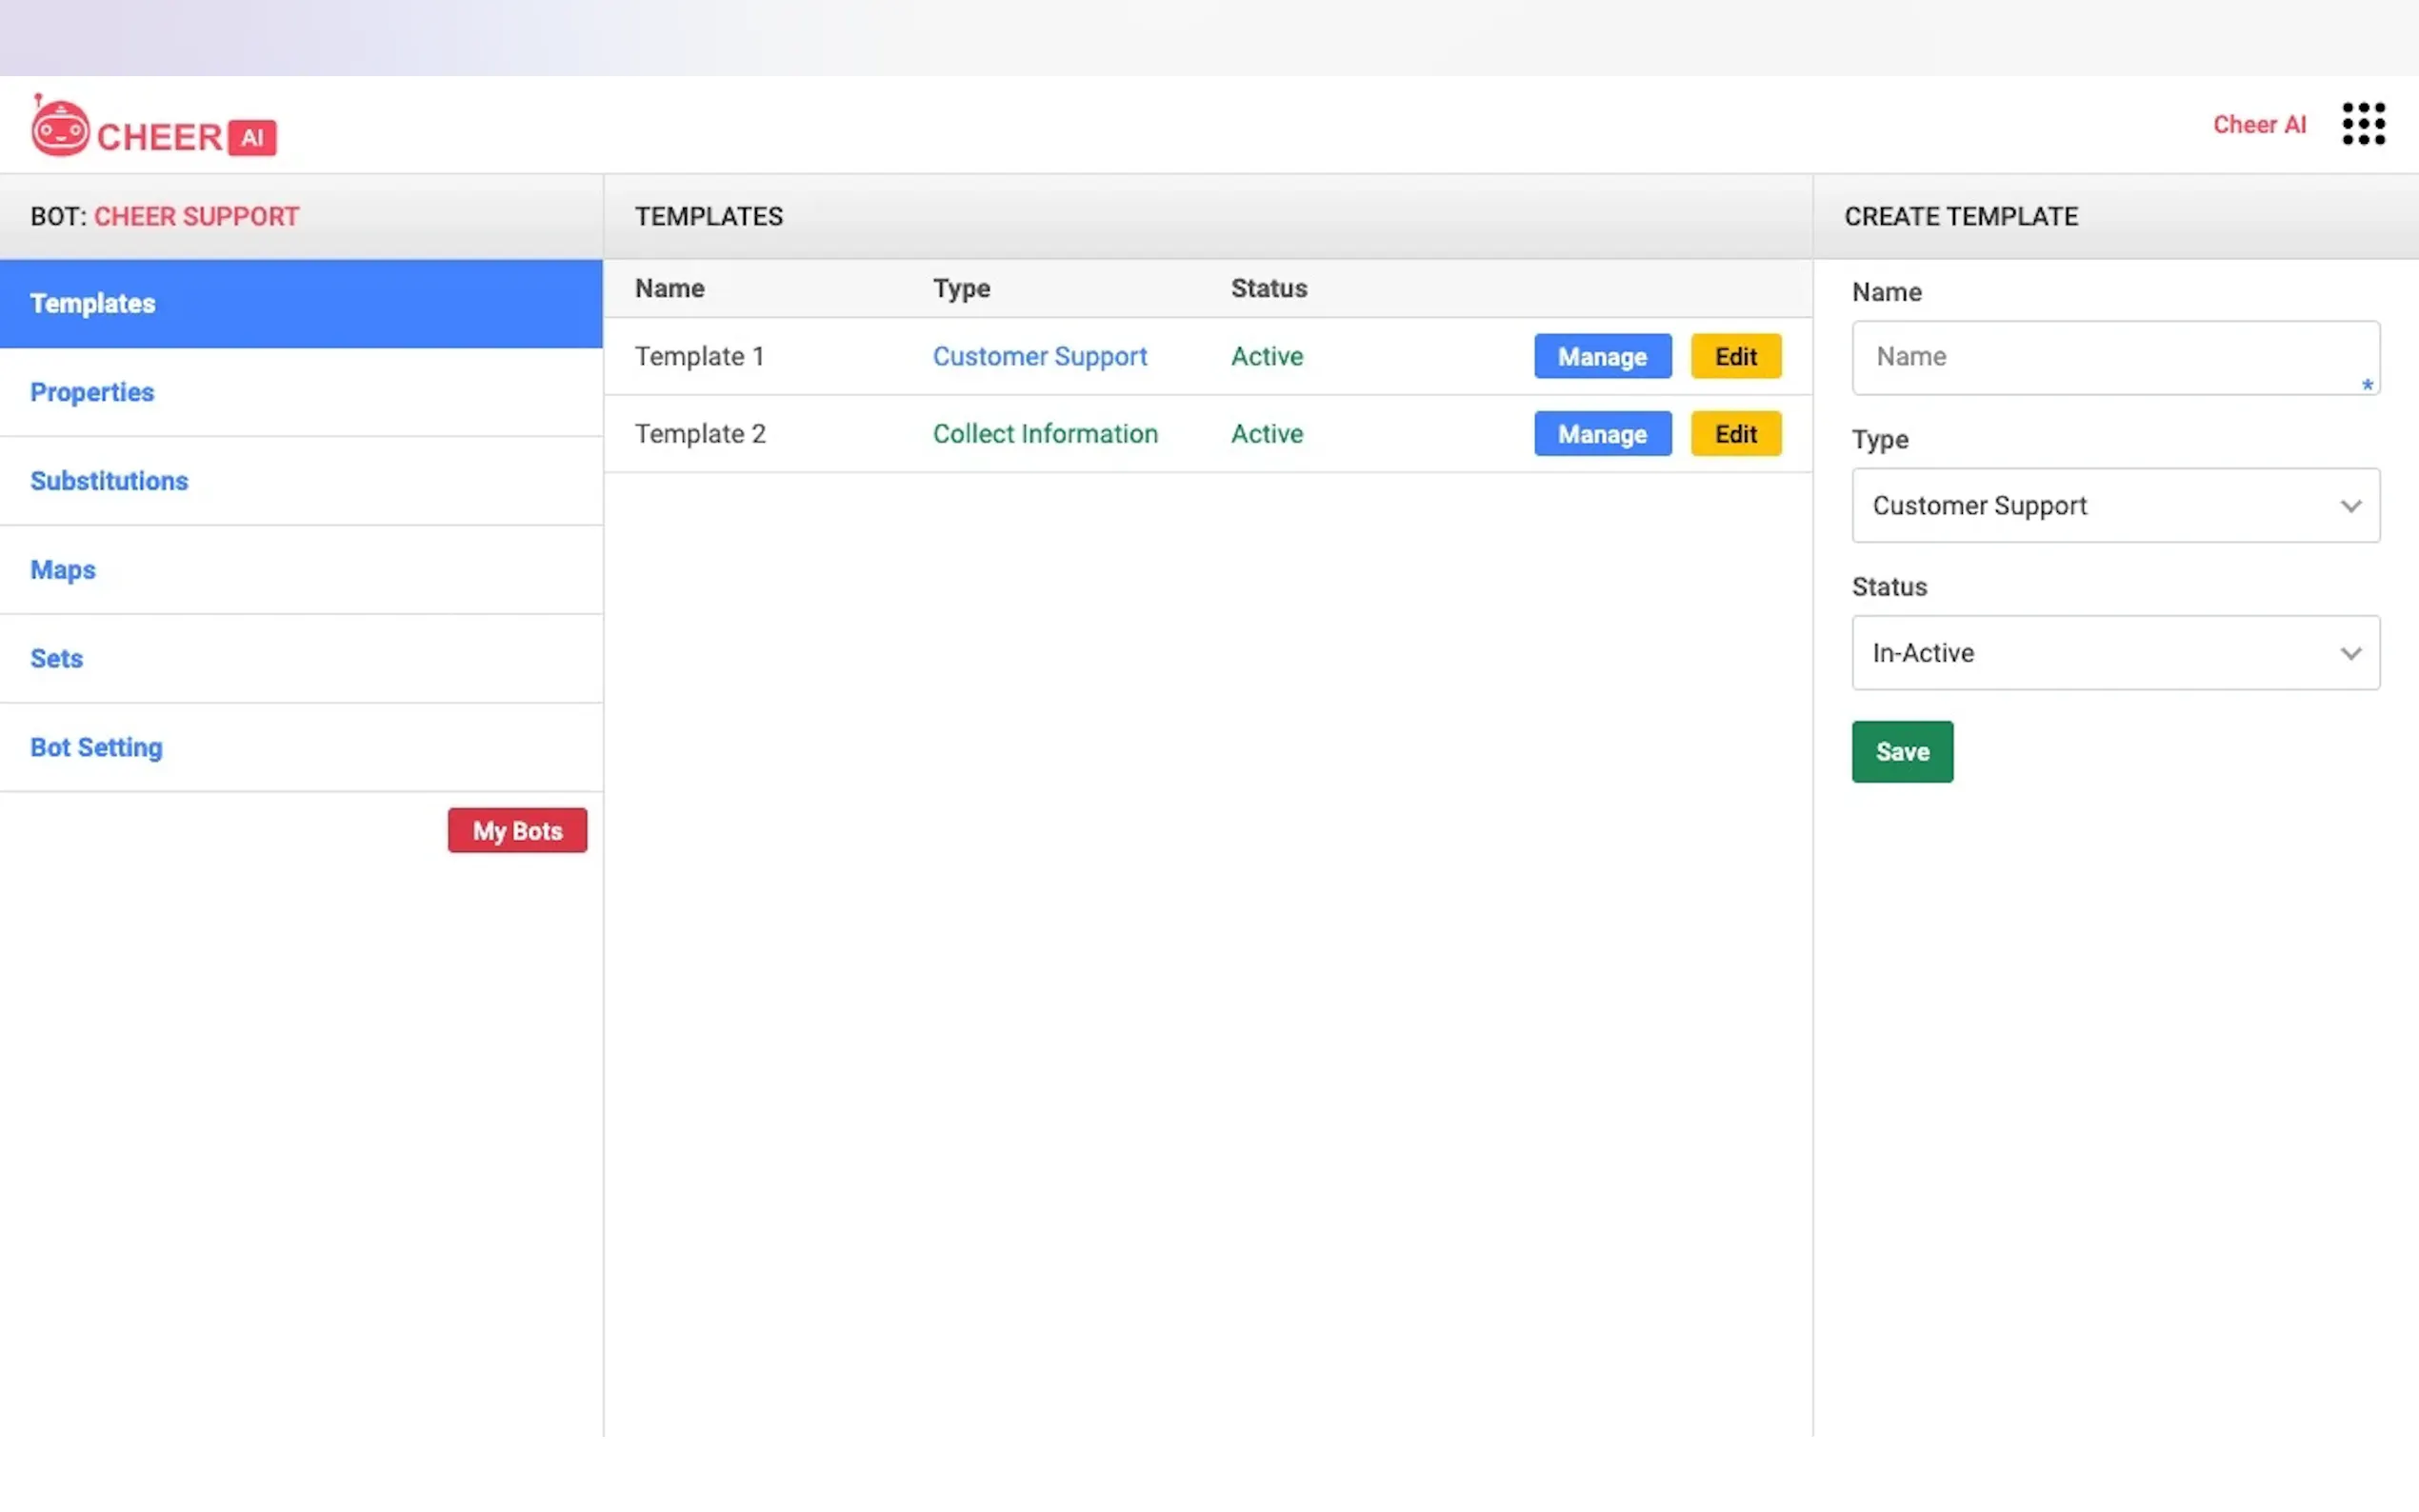Open the Status In-Active dropdown
This screenshot has width=2419, height=1512.
click(2114, 653)
